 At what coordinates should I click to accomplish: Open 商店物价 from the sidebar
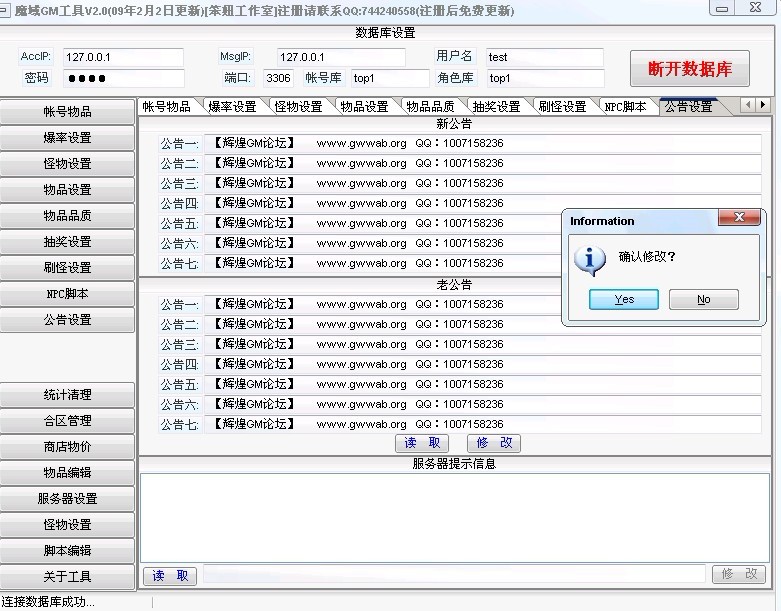coord(67,447)
